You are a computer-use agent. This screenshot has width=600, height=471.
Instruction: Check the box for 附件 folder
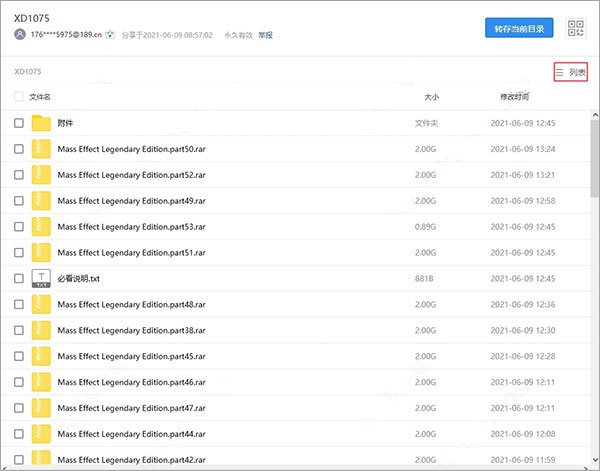[x=20, y=123]
